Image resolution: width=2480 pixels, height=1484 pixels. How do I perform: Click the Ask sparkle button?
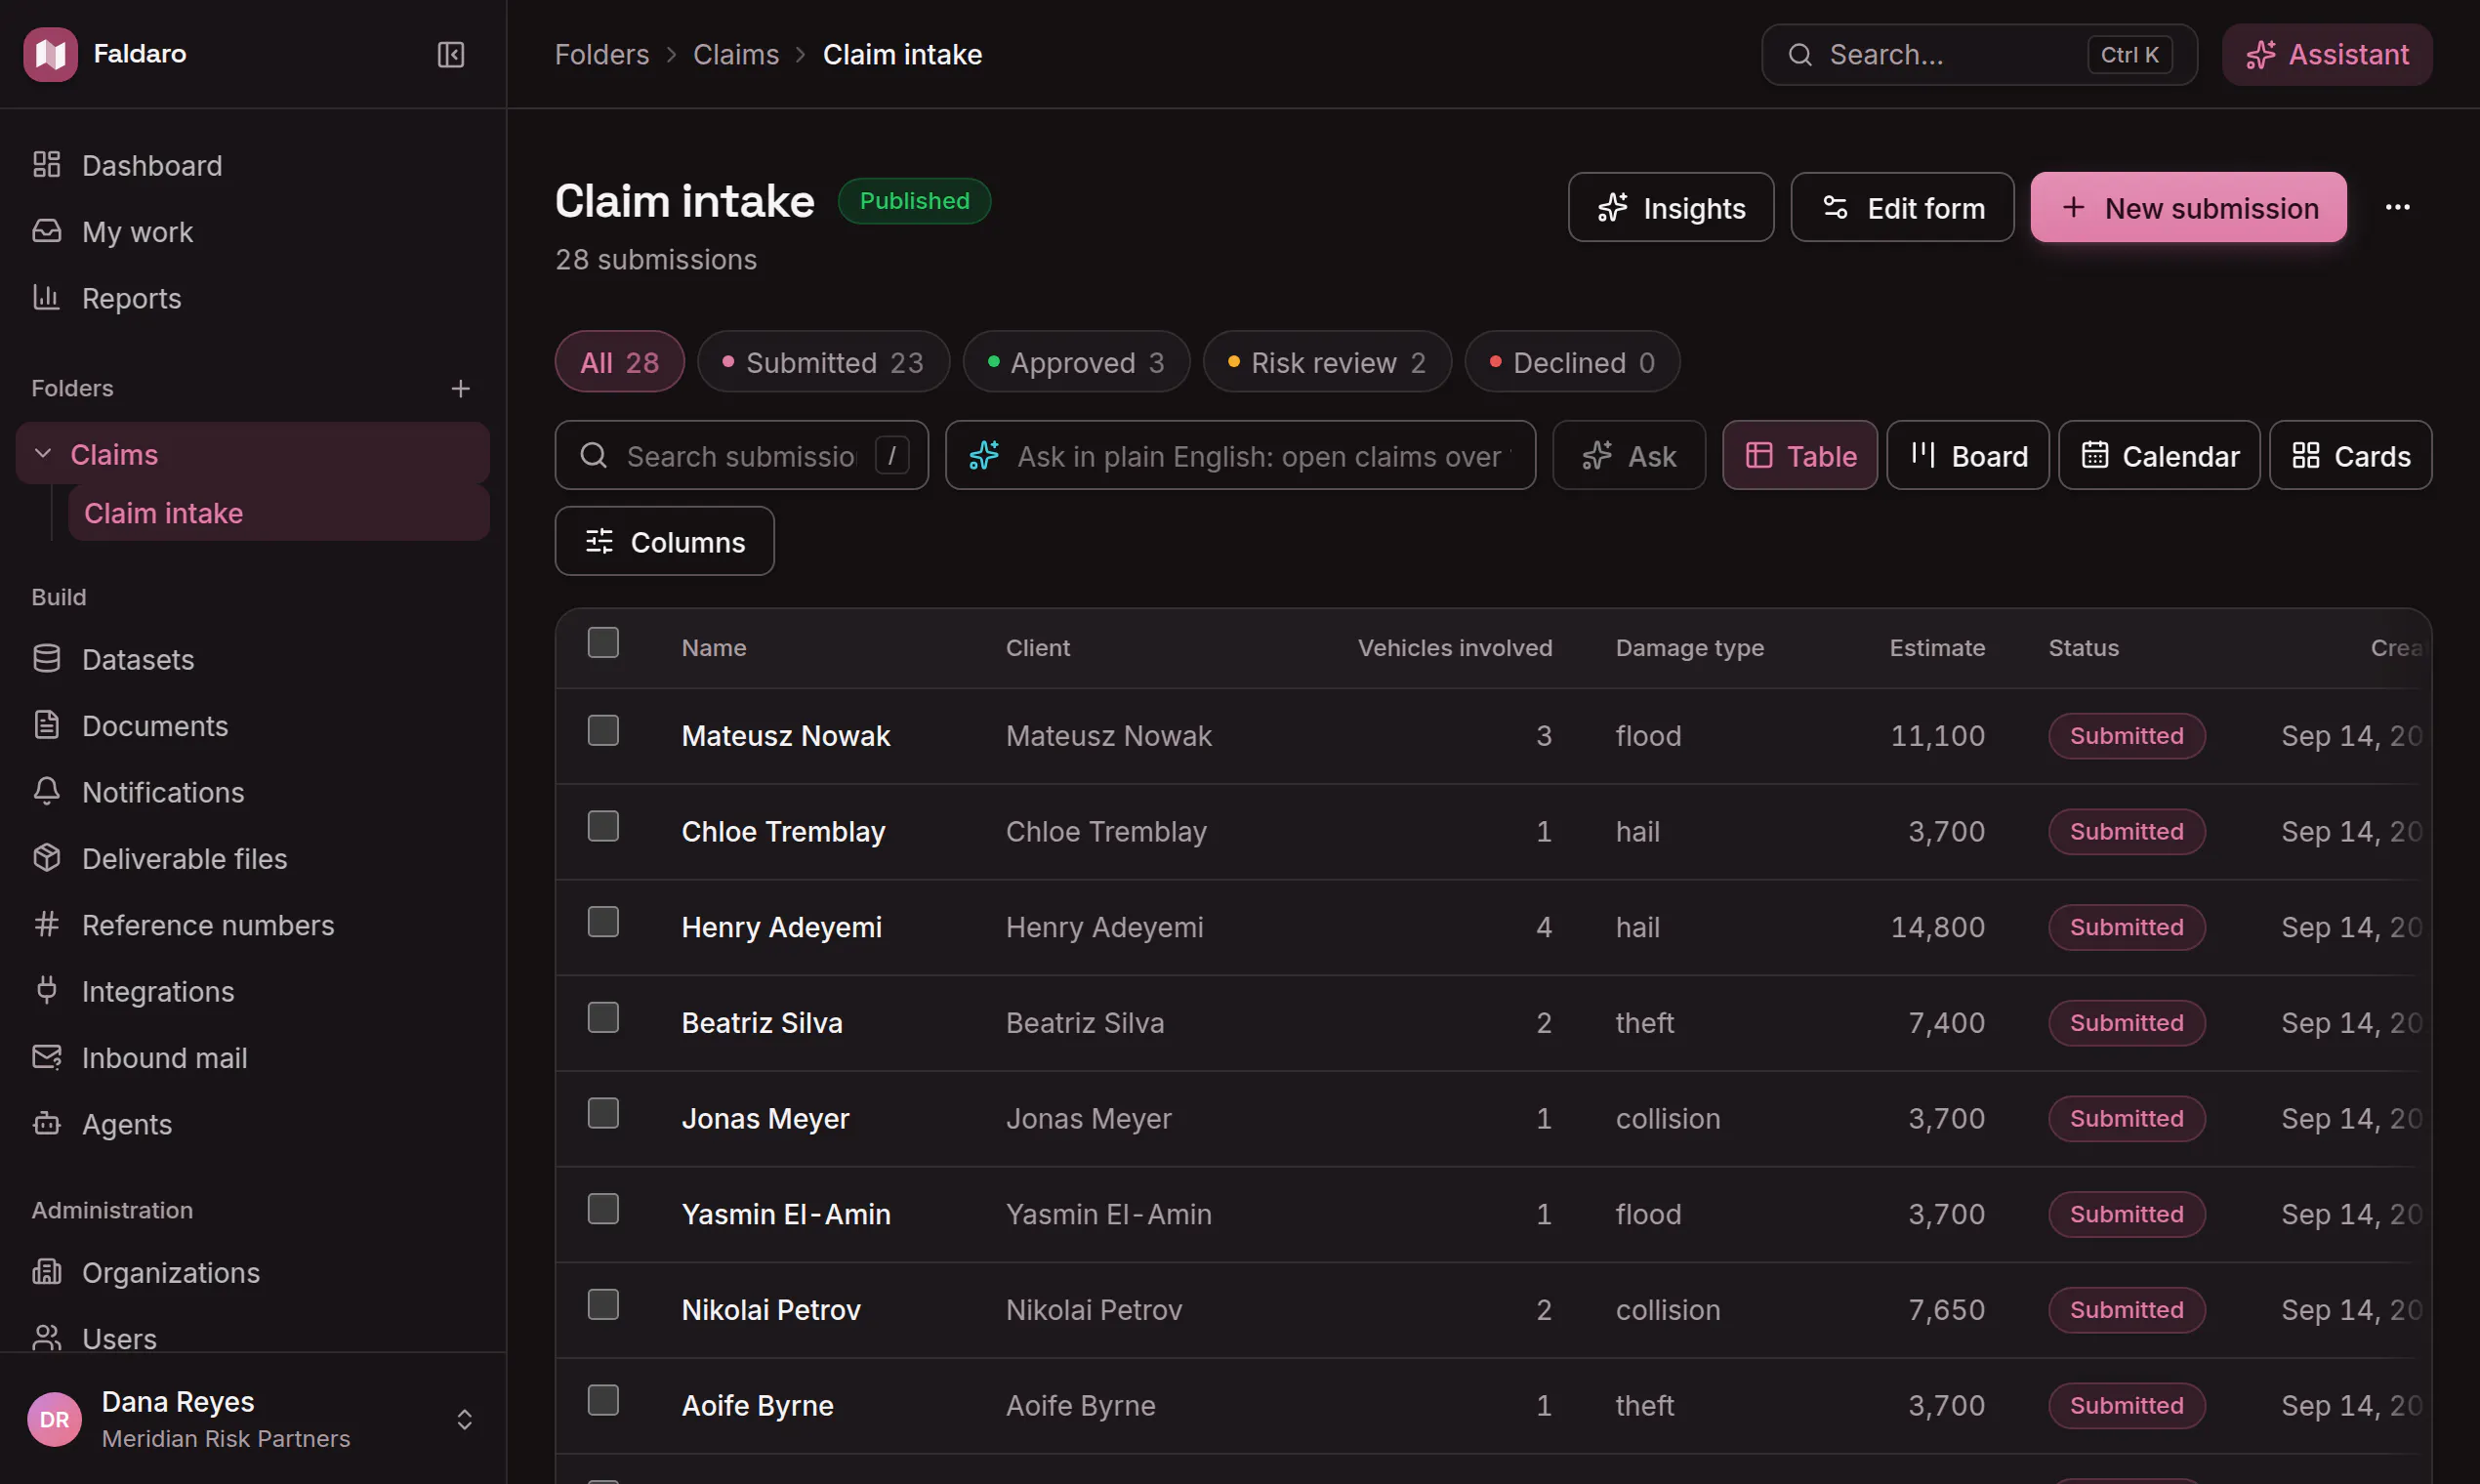click(1629, 455)
